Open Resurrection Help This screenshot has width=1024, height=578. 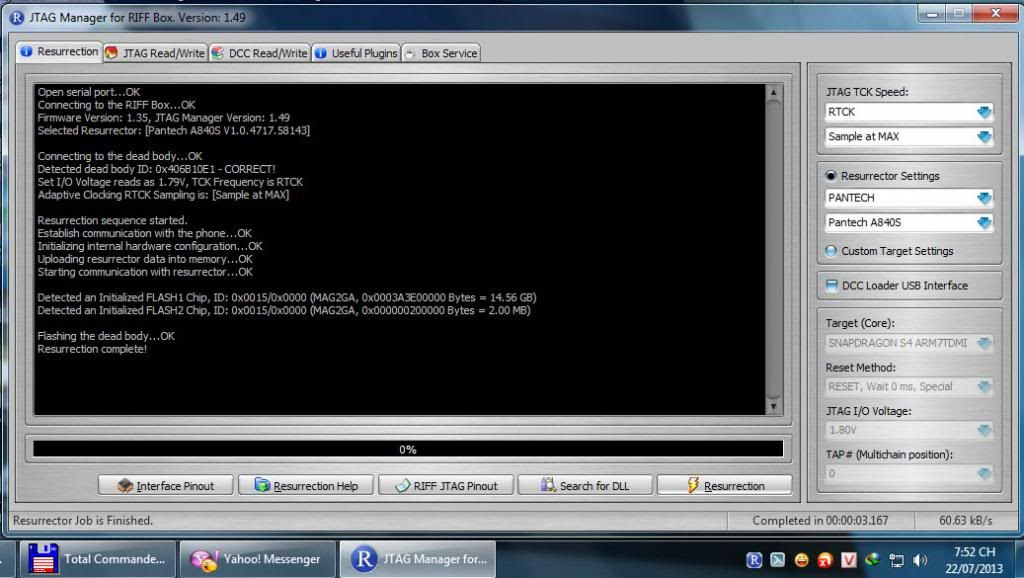tap(306, 486)
